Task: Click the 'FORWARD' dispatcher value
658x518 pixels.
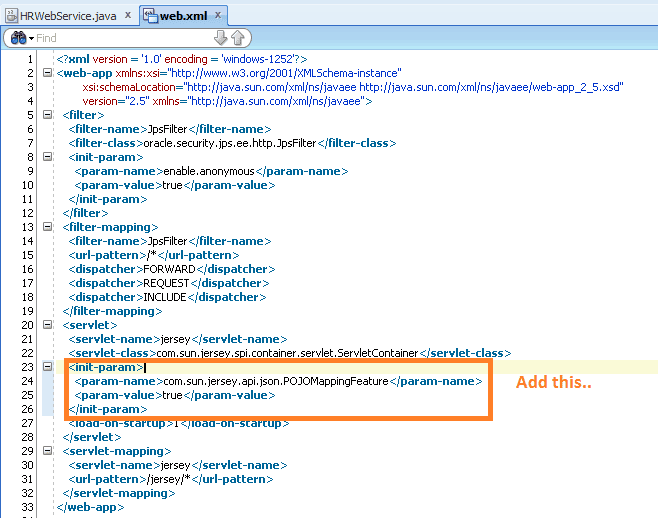Action: pos(170,269)
